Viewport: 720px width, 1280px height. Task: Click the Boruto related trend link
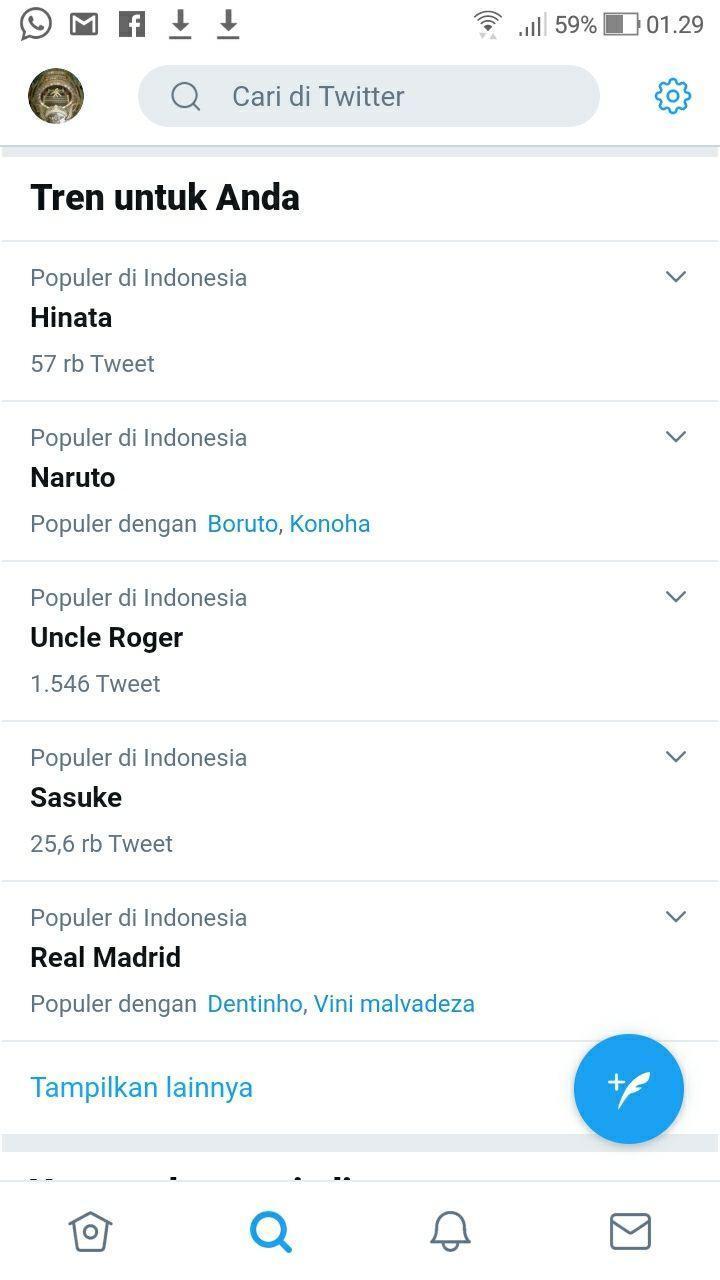click(242, 524)
